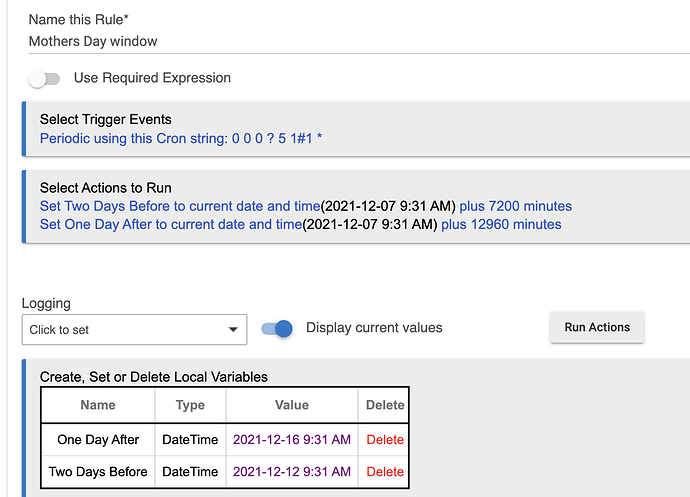Click the 'Delete' column header

[x=385, y=405]
